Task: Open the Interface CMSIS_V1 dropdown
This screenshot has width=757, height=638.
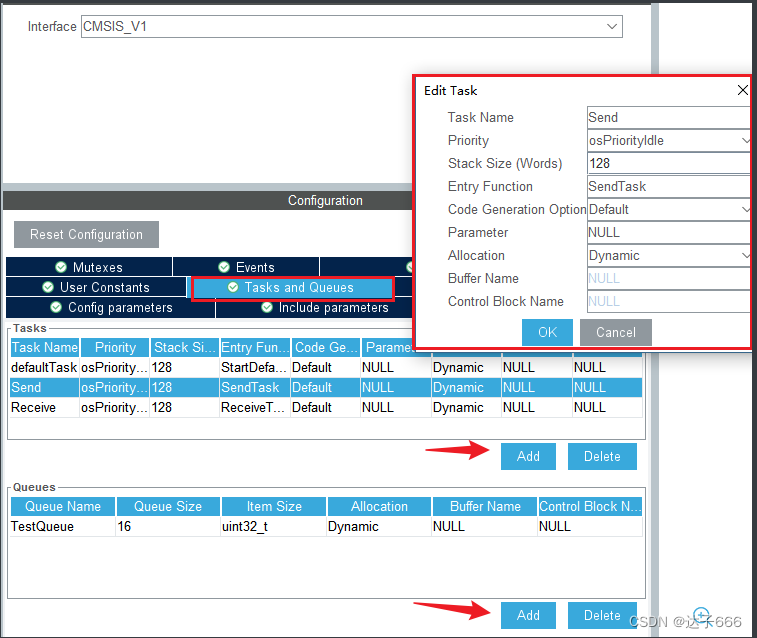Action: (x=351, y=27)
